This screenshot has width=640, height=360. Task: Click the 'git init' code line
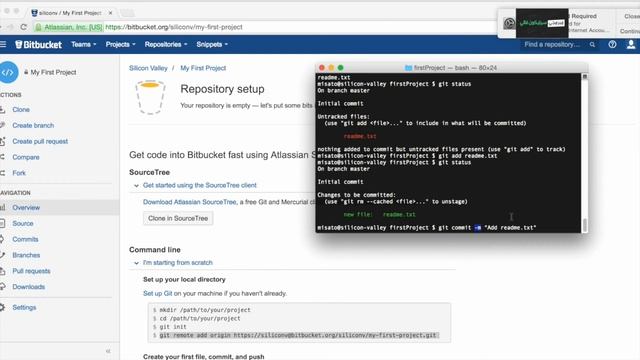point(173,327)
